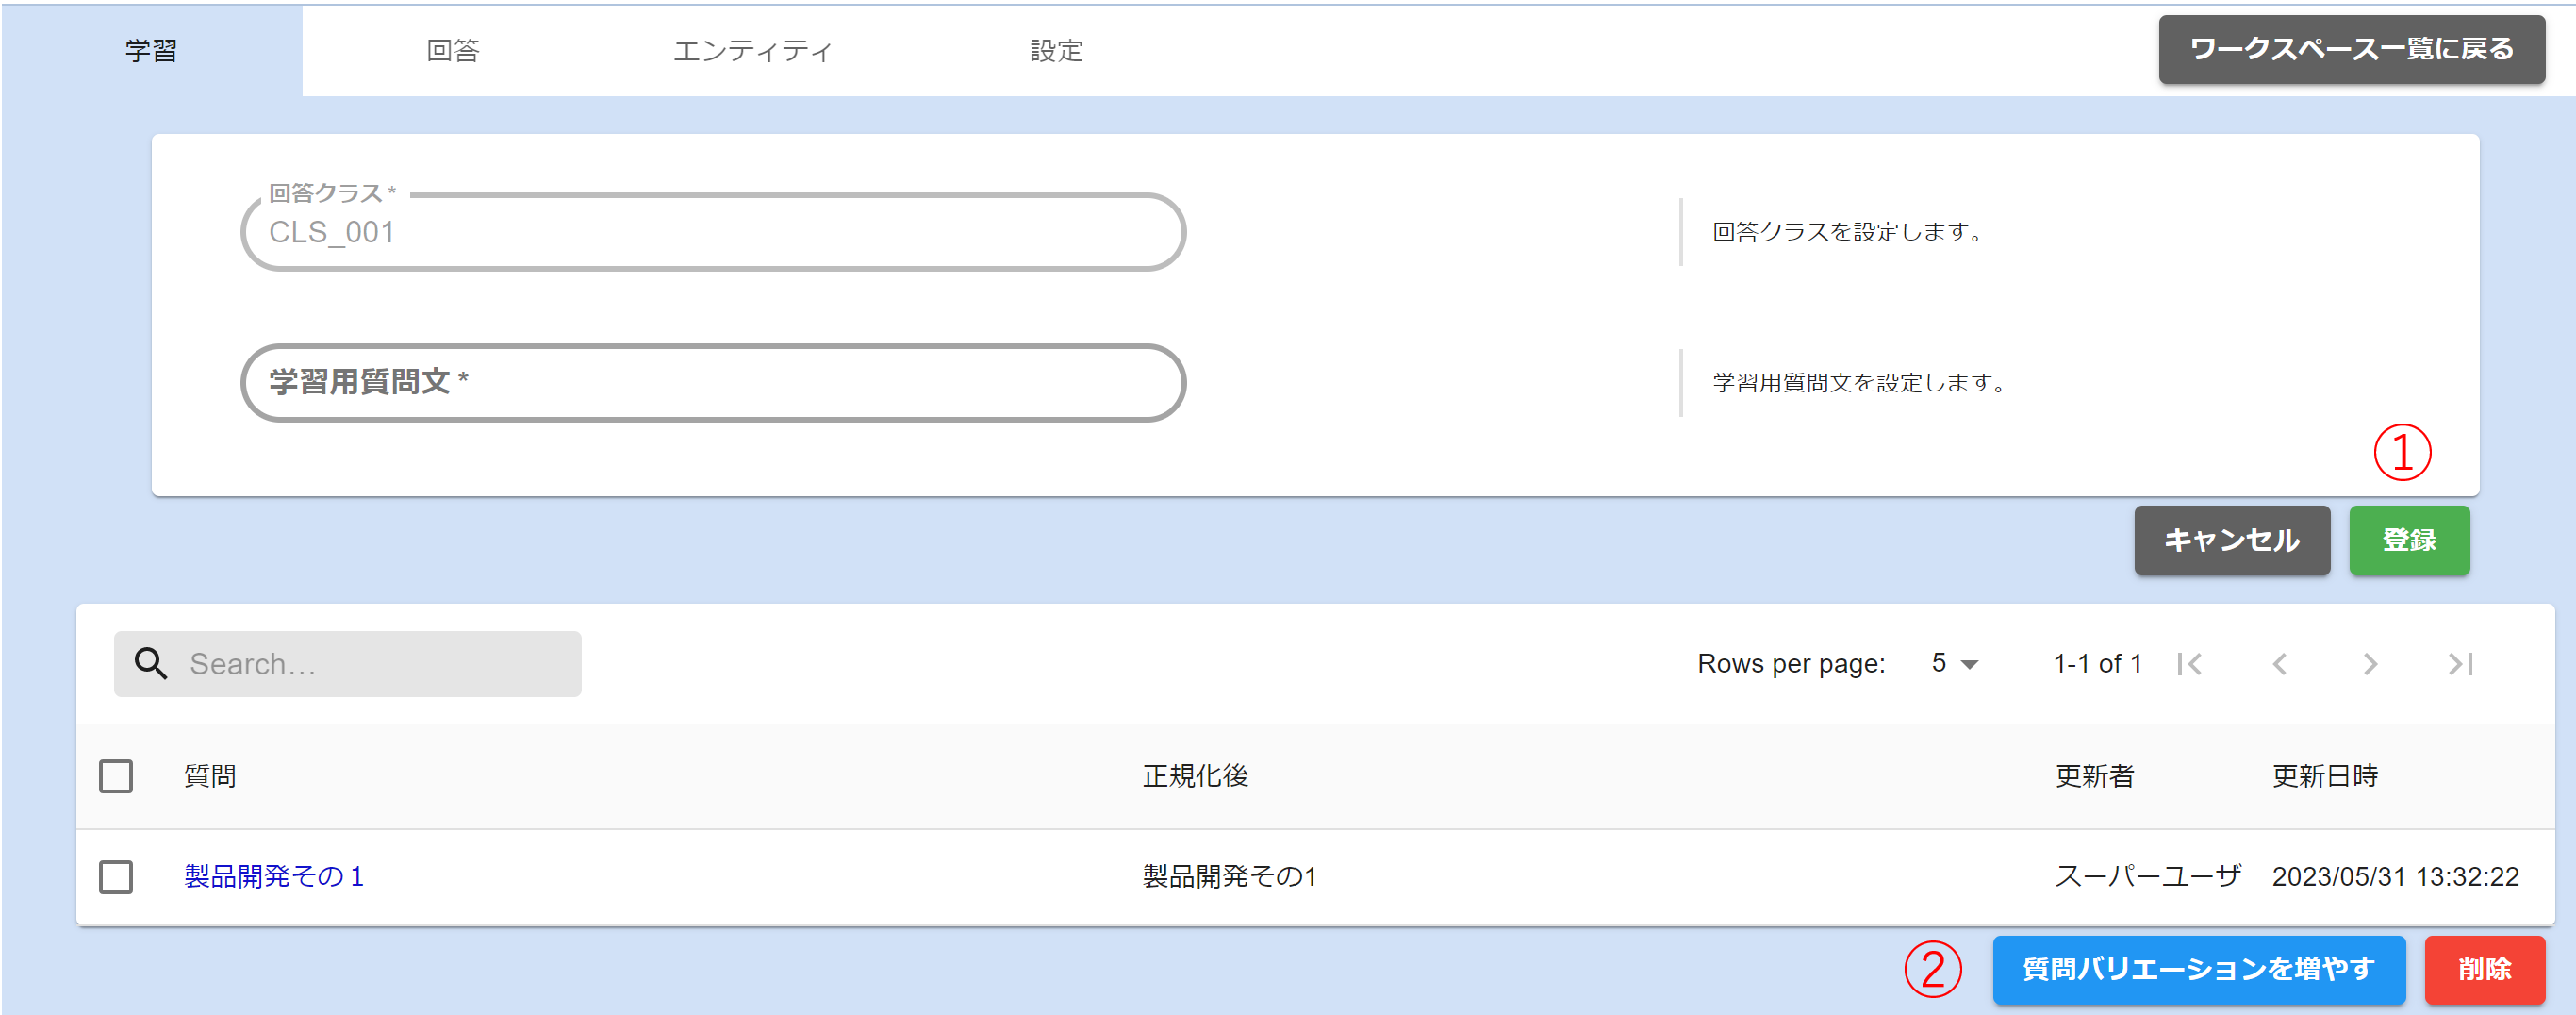Open the Rows per page dropdown
Screen dimensions: 2576x1015
pyautogui.click(x=1954, y=664)
